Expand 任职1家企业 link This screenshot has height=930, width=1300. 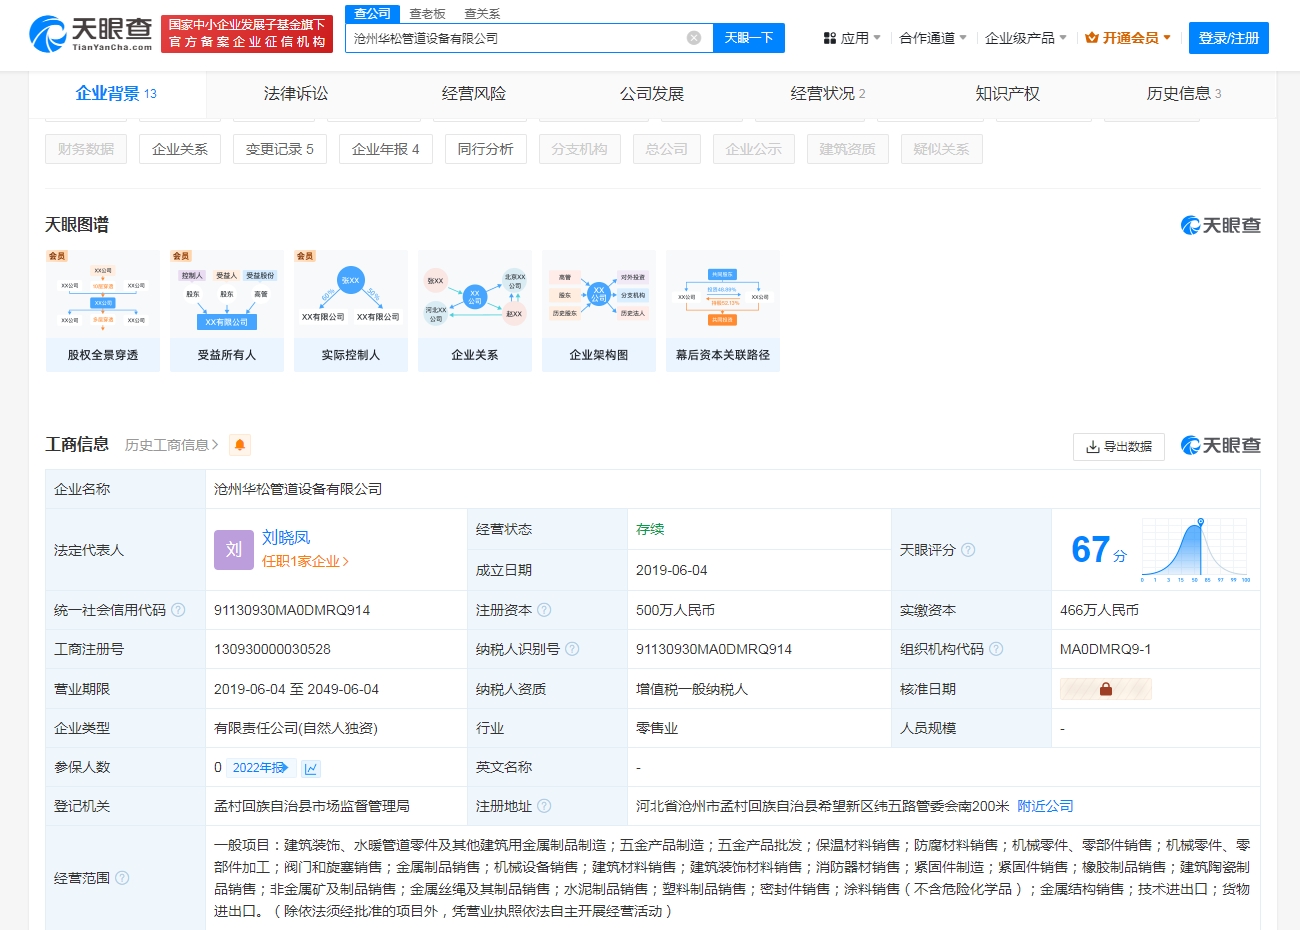(x=305, y=561)
